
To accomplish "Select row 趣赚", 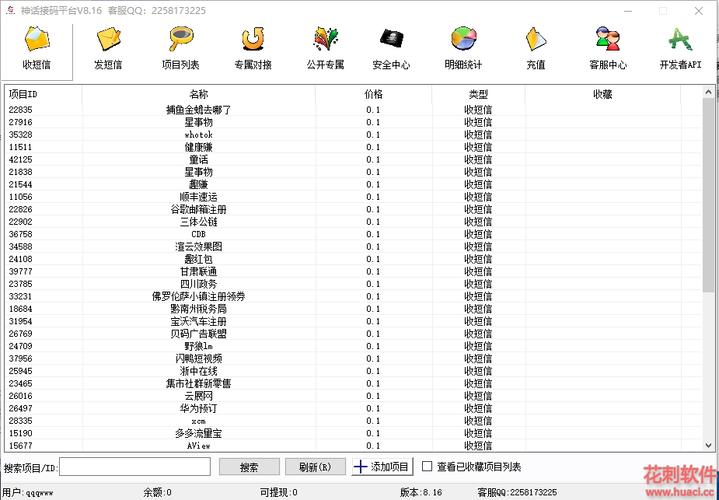I will [353, 184].
